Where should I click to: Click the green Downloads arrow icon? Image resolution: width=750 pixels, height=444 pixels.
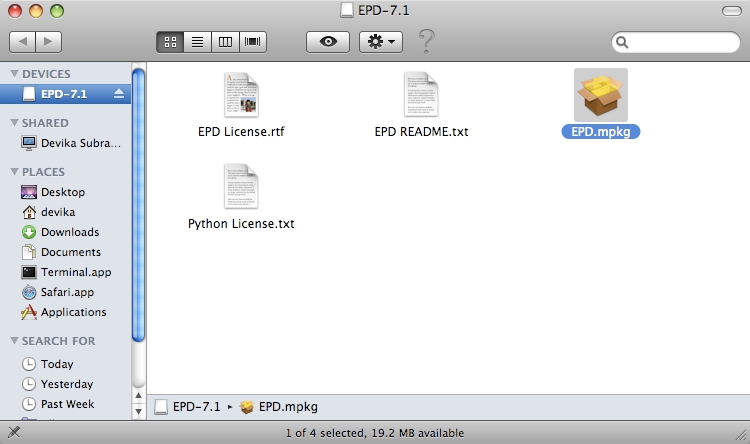coord(29,232)
